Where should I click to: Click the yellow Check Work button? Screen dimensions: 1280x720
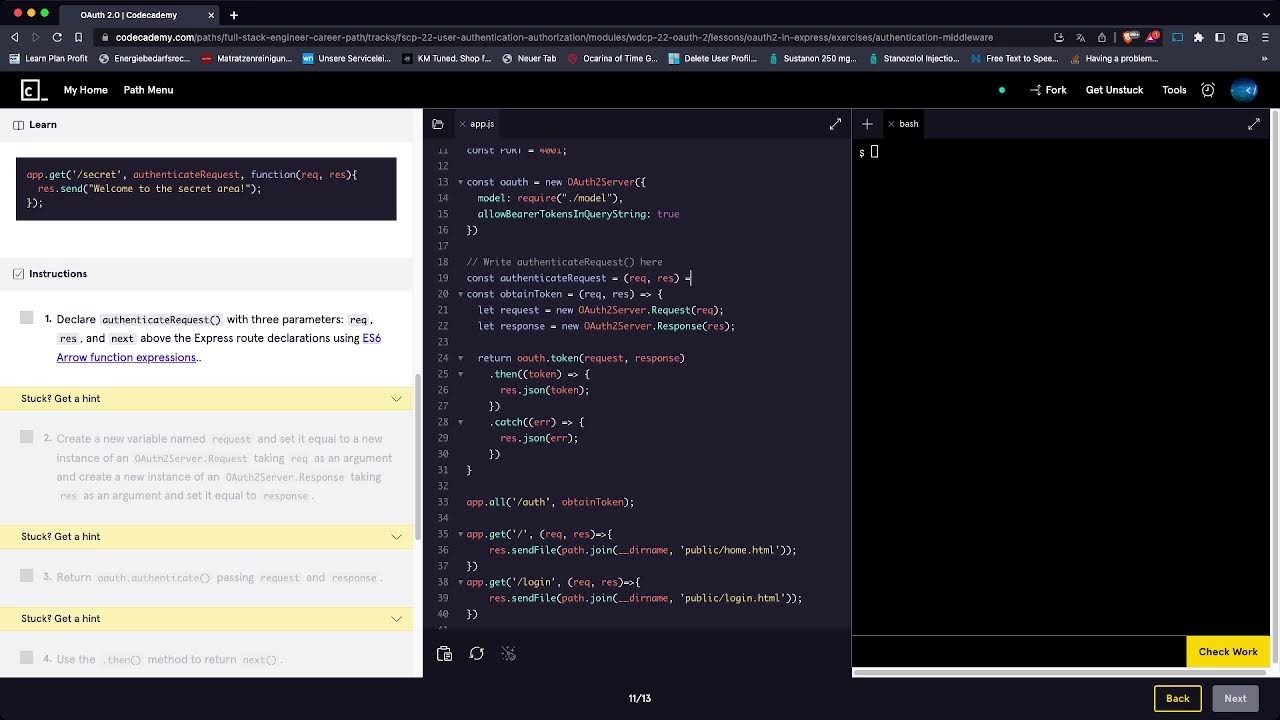(x=1228, y=652)
